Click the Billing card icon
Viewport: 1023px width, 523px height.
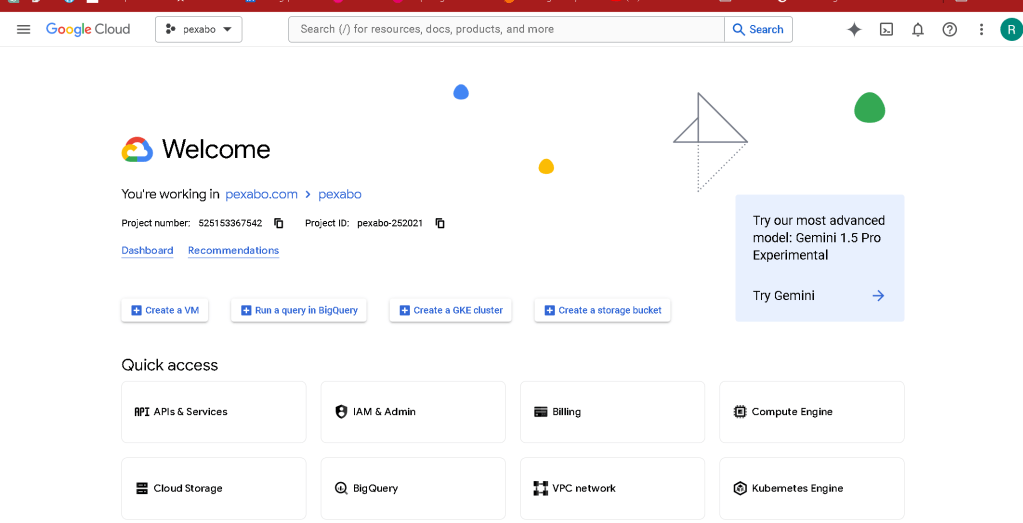[x=540, y=412]
